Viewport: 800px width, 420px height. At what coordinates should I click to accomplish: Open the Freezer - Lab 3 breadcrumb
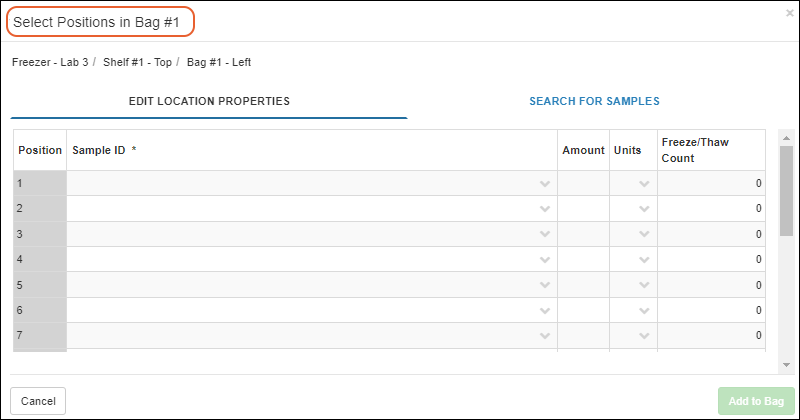click(x=50, y=62)
